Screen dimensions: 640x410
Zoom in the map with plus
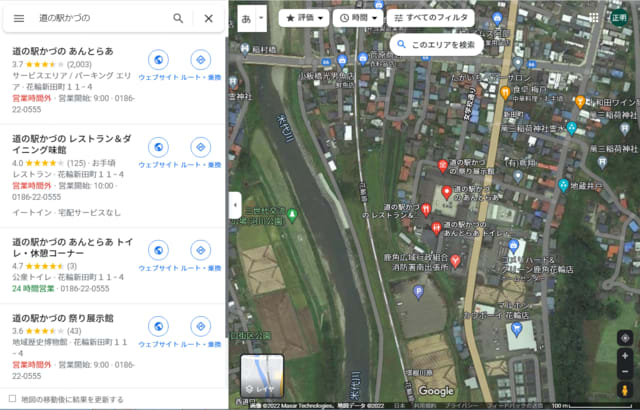[624, 356]
